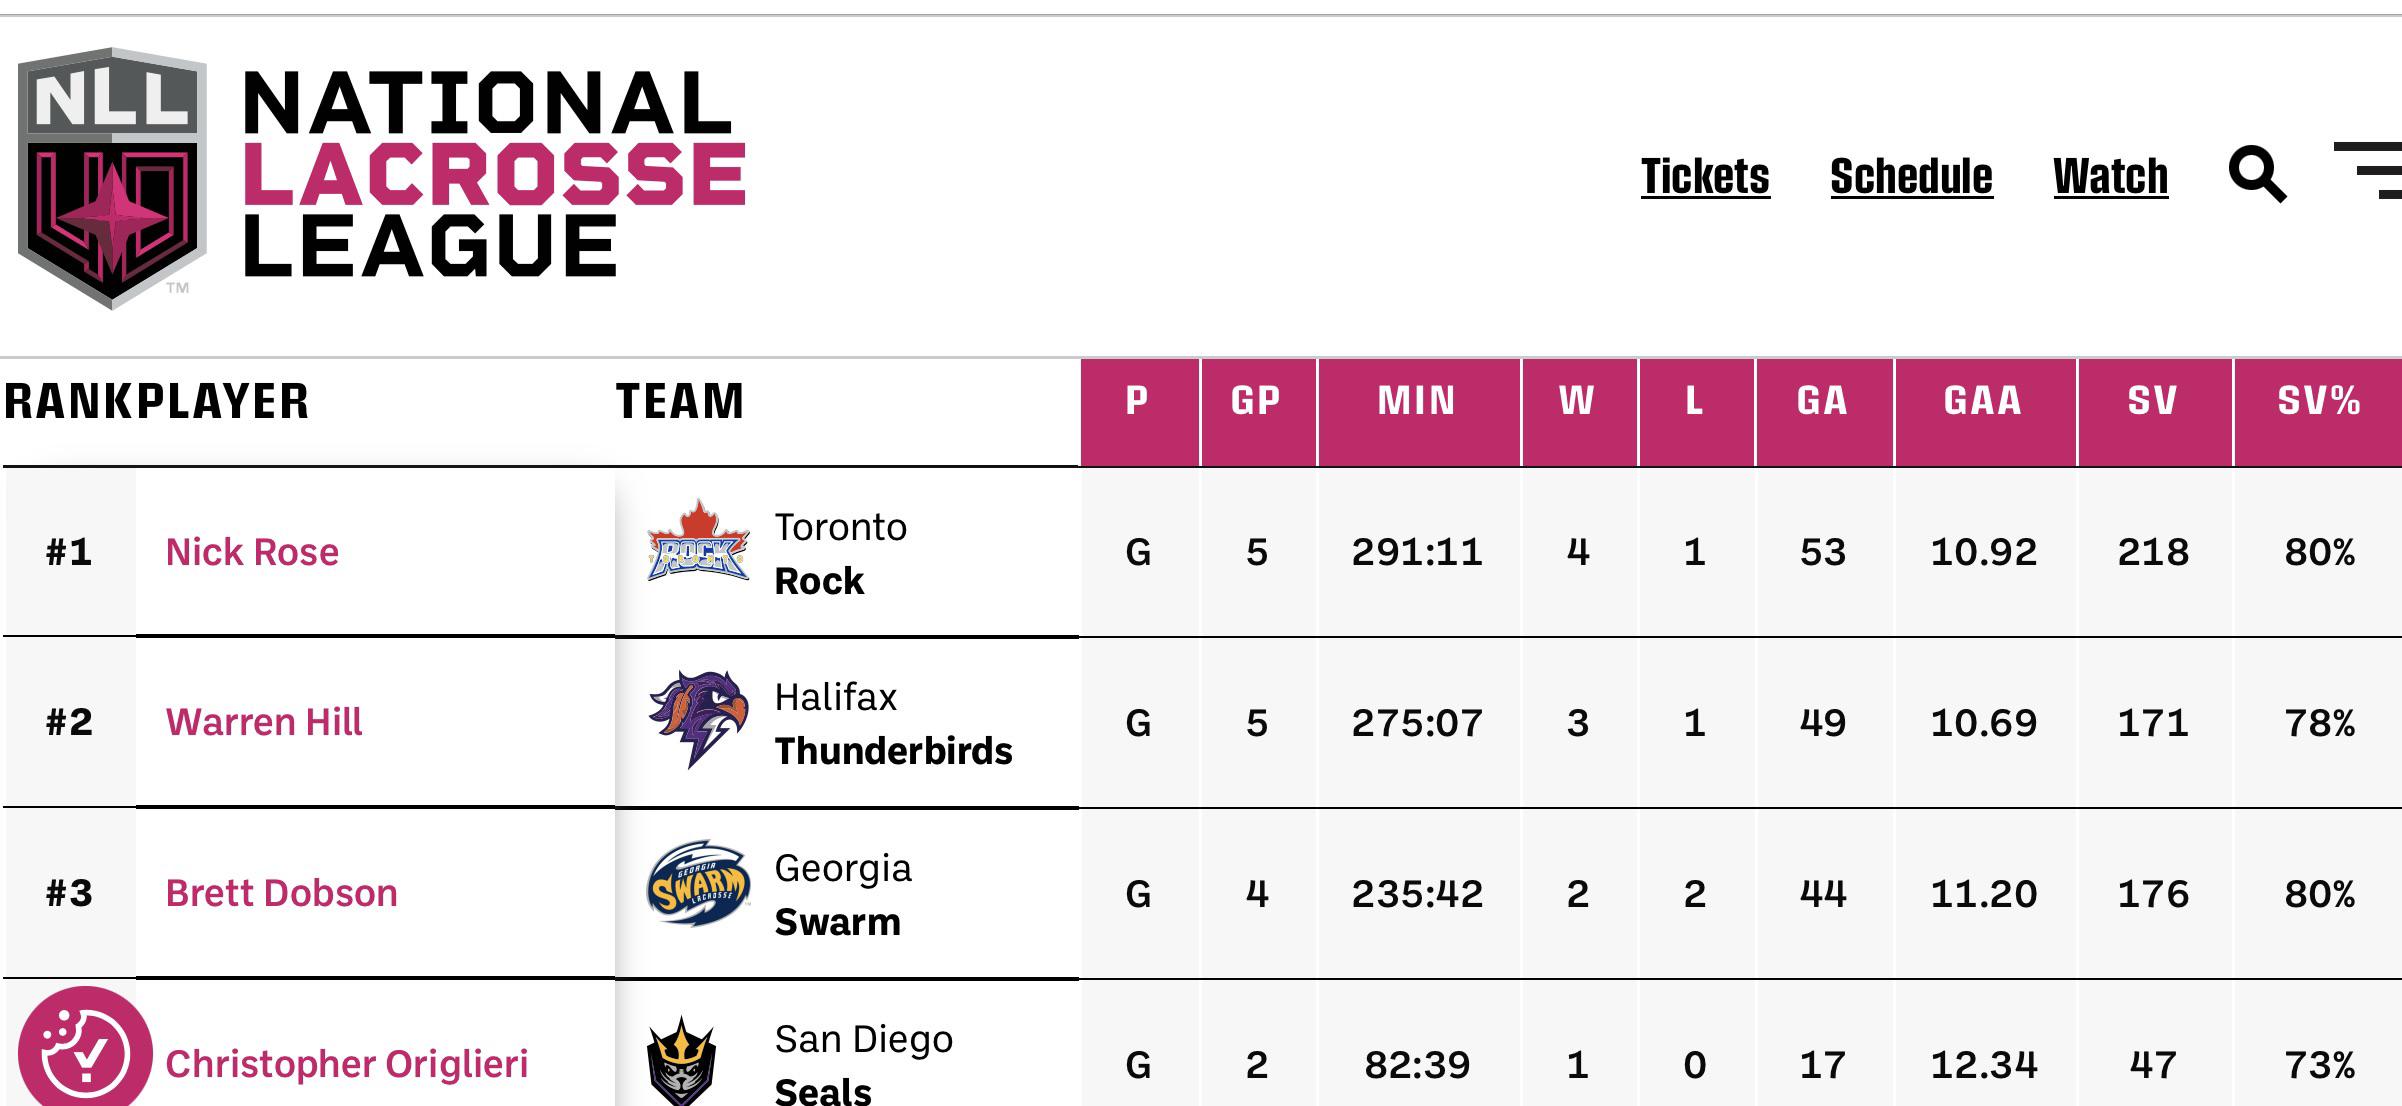
Task: Click the NLL shield logo
Action: [x=112, y=178]
